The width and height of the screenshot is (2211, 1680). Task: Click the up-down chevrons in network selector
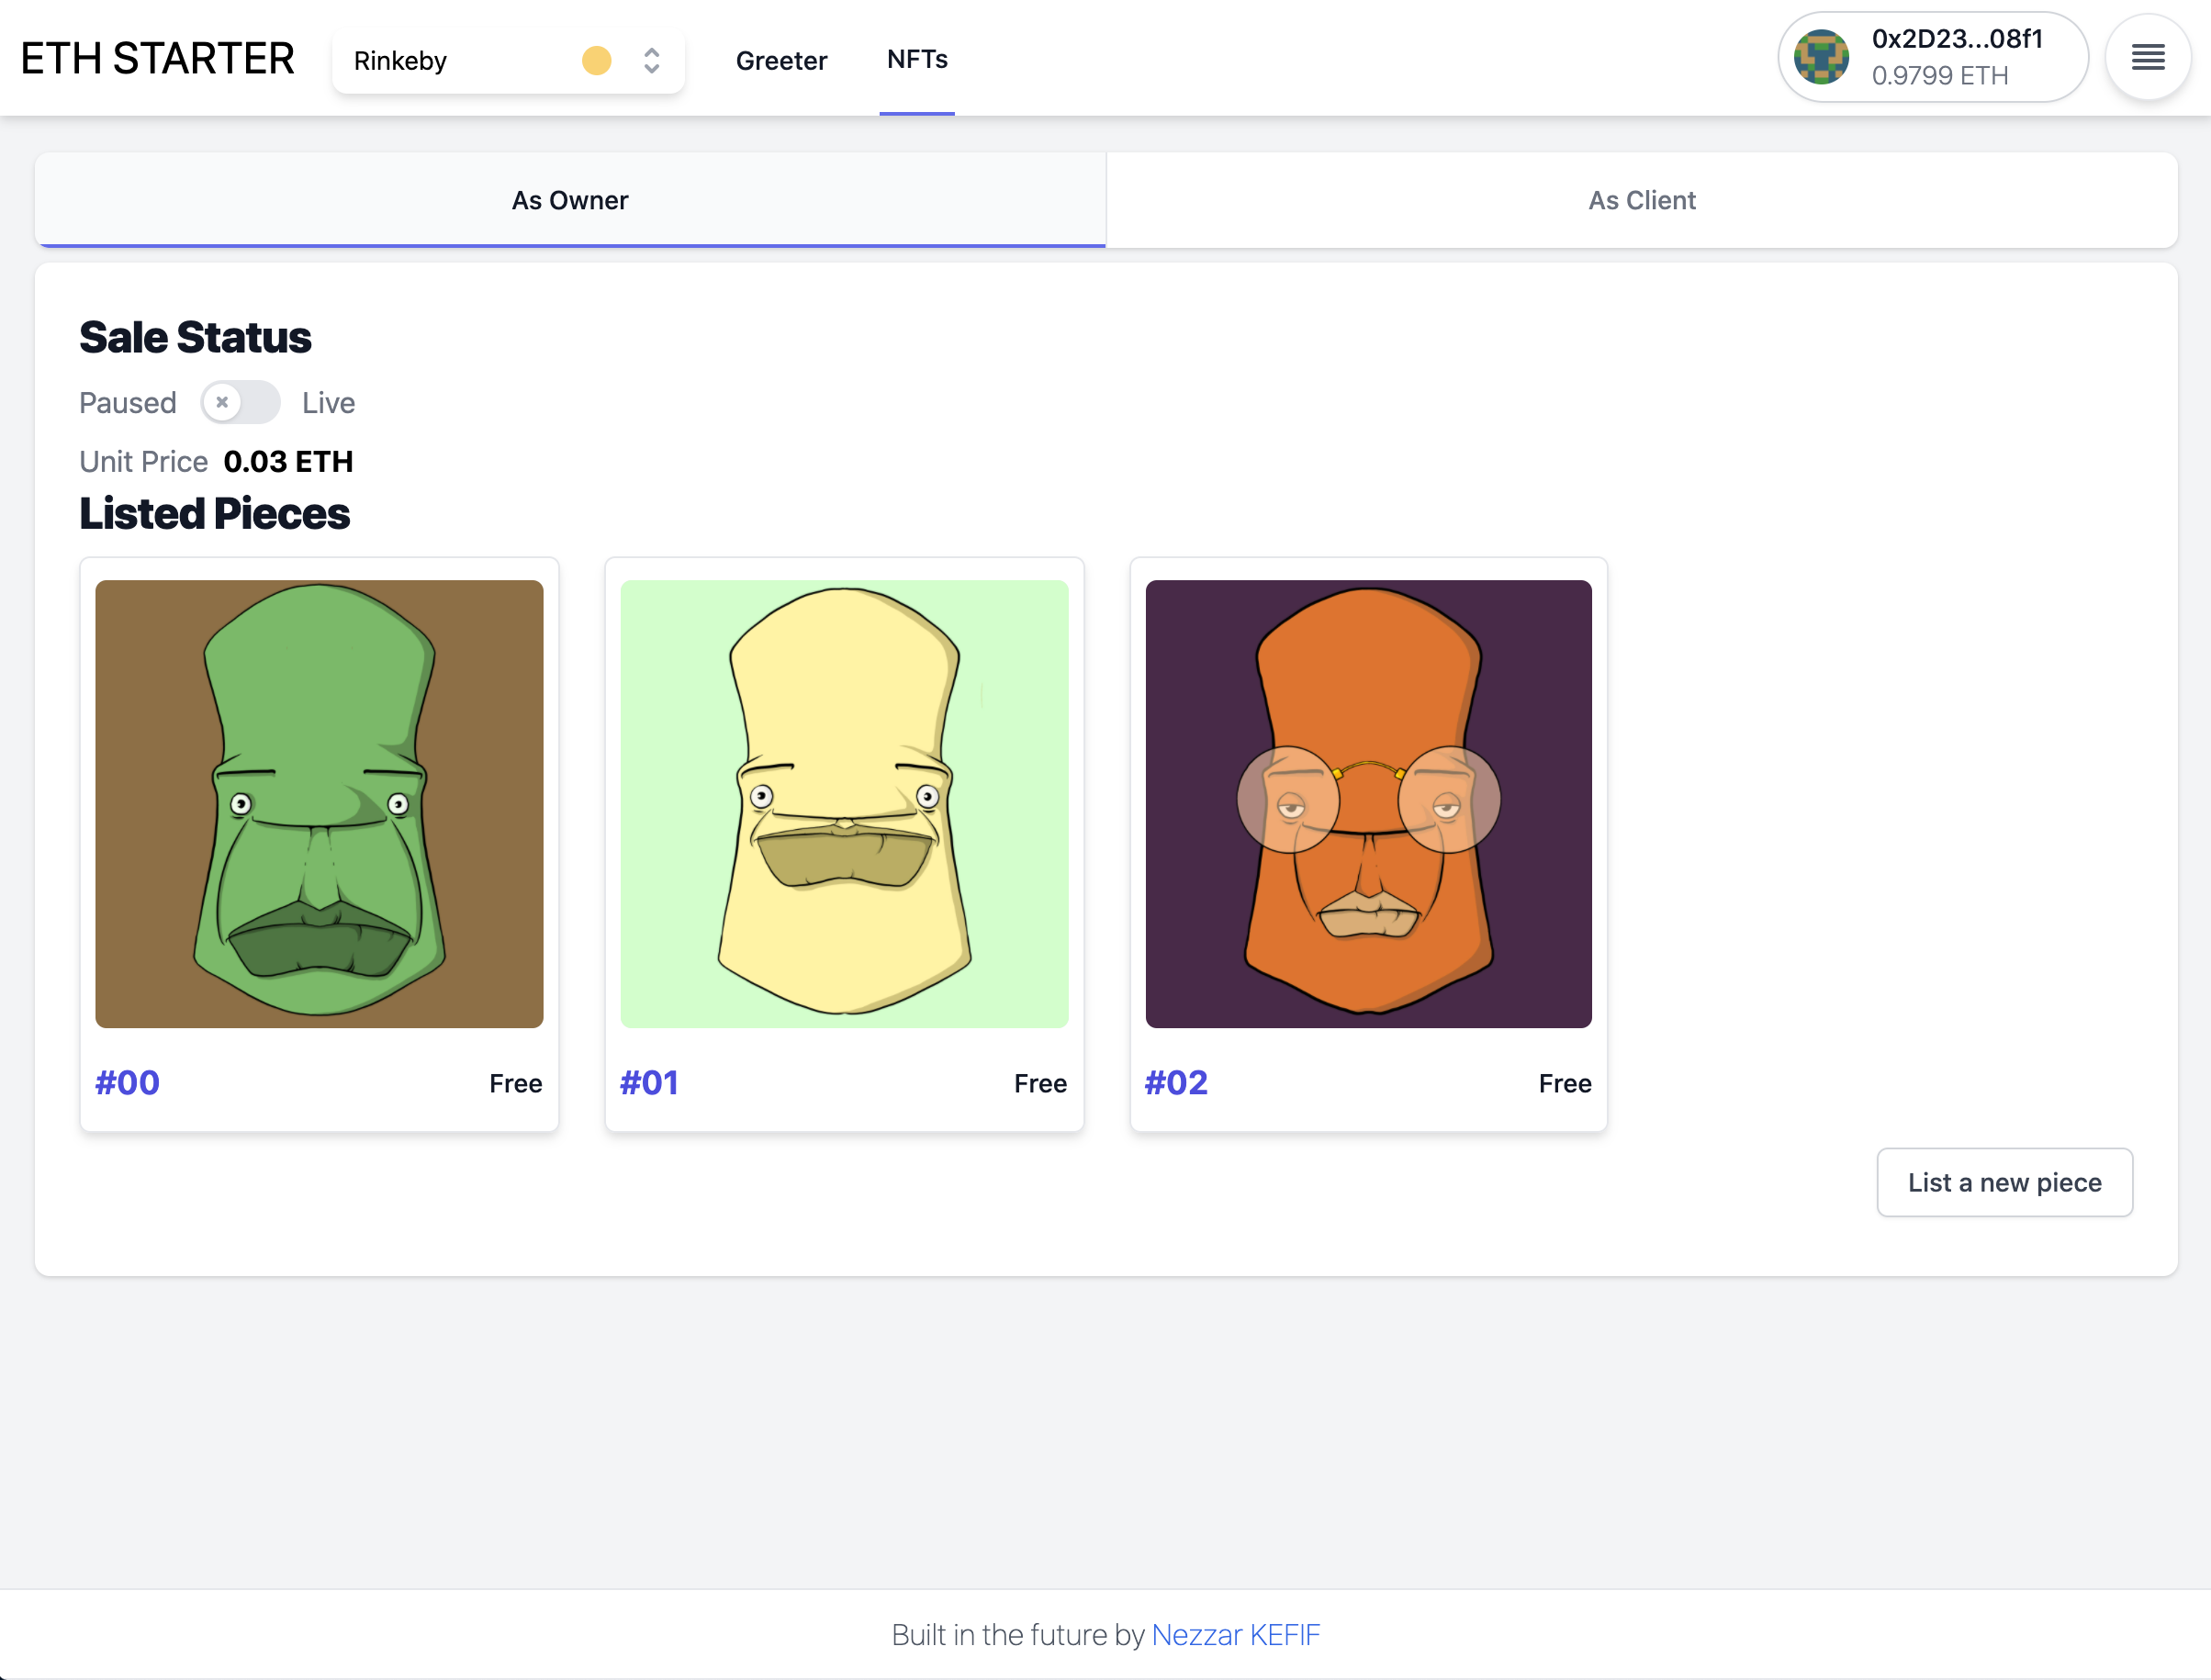point(651,61)
